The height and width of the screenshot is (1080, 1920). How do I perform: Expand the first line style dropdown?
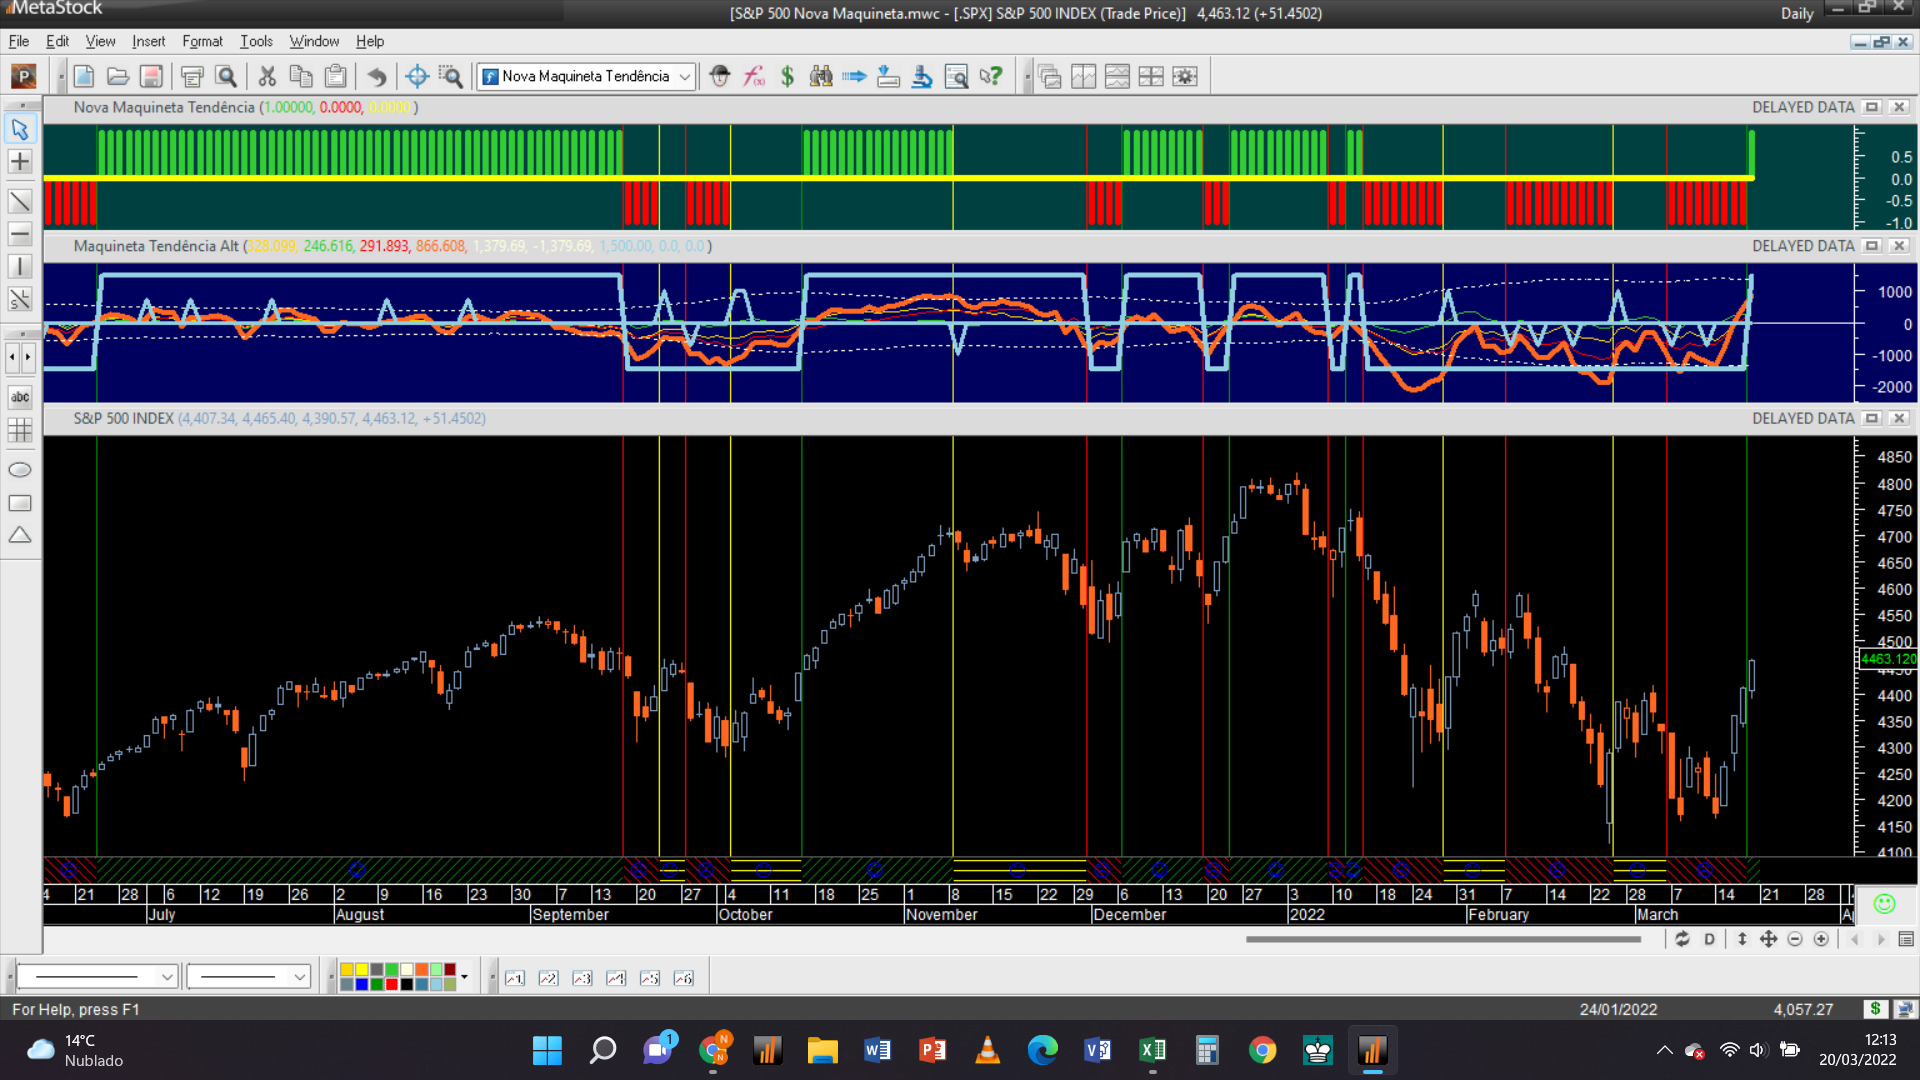point(167,977)
